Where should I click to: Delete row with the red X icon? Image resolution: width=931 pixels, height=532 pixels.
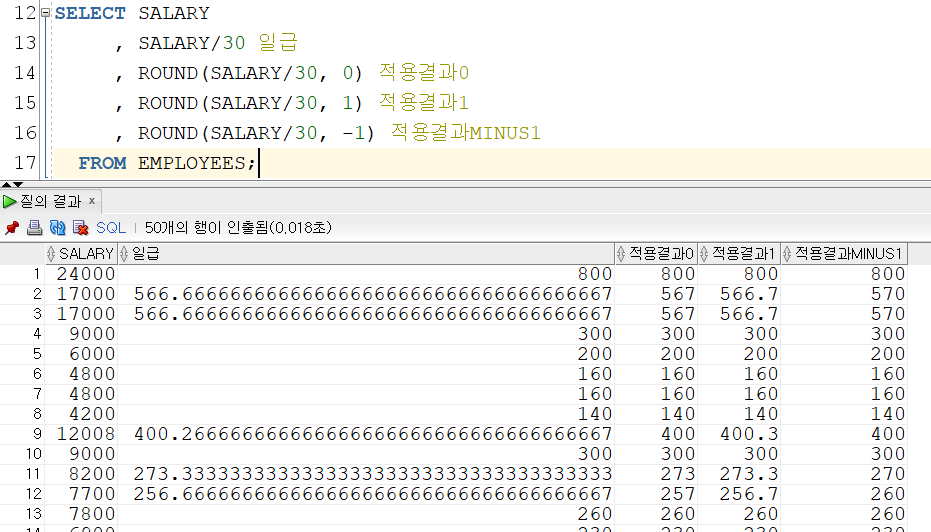tap(80, 227)
